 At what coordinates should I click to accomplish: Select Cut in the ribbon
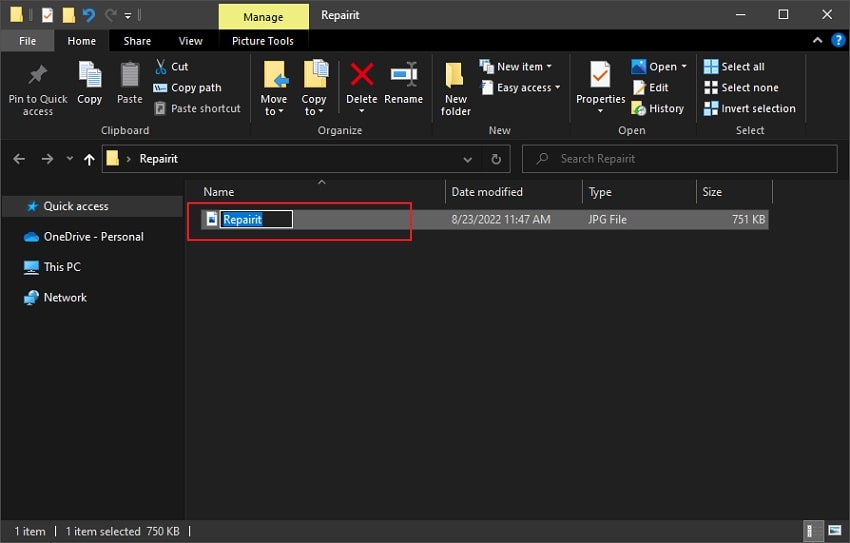click(171, 67)
